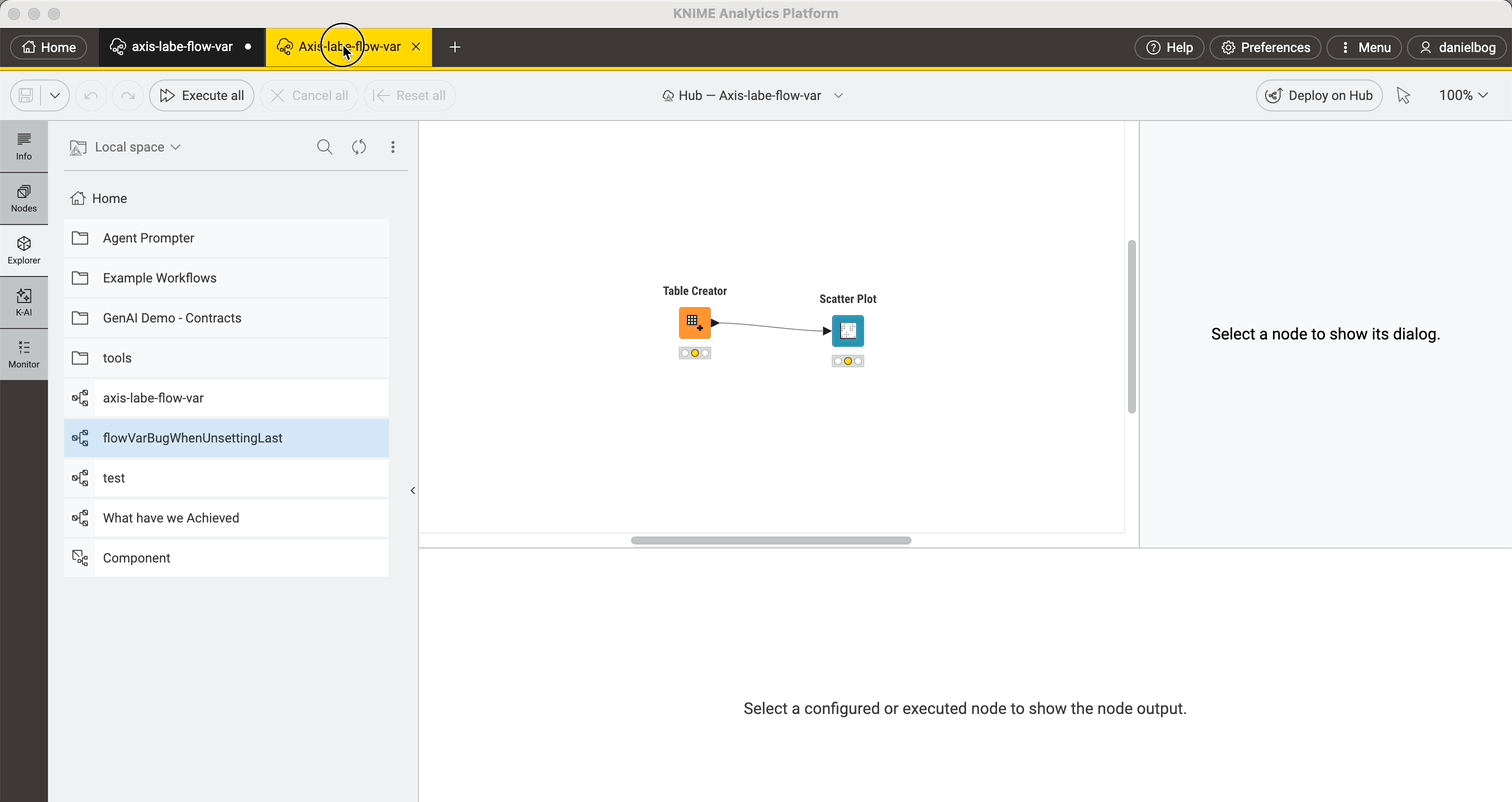Image resolution: width=1512 pixels, height=802 pixels.
Task: Select the Table Creator node
Action: point(695,323)
